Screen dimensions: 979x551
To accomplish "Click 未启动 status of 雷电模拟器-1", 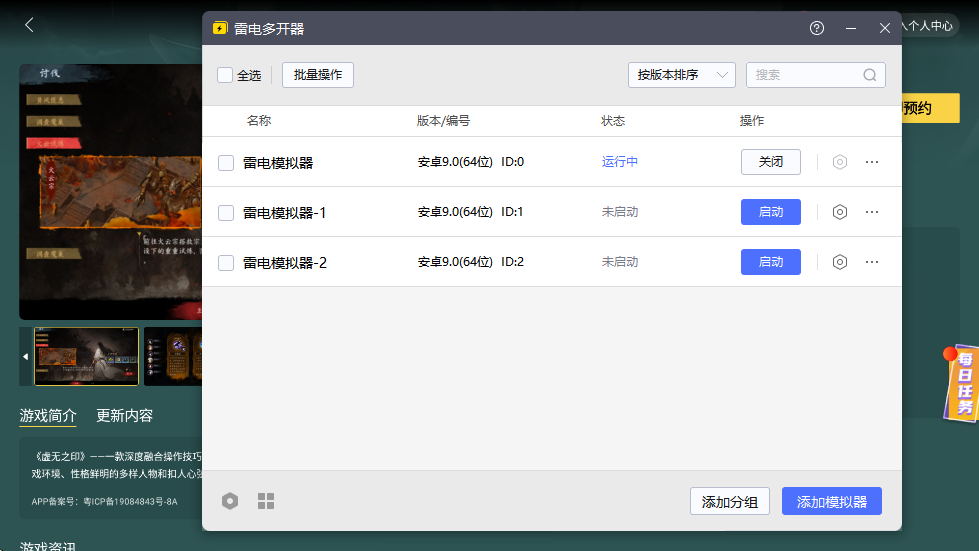I will click(620, 212).
